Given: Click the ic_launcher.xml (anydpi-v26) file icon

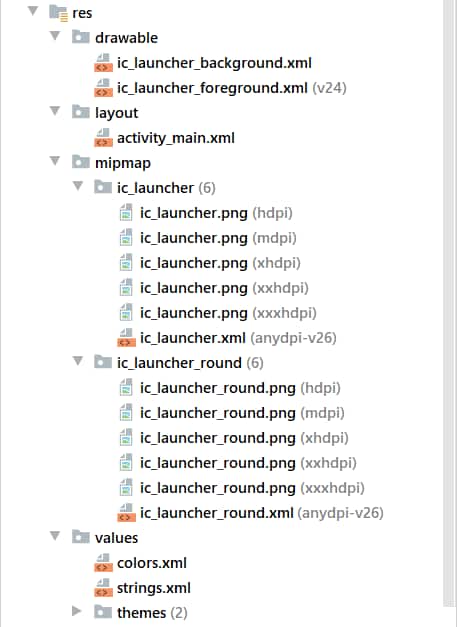Looking at the screenshot, I should point(126,338).
